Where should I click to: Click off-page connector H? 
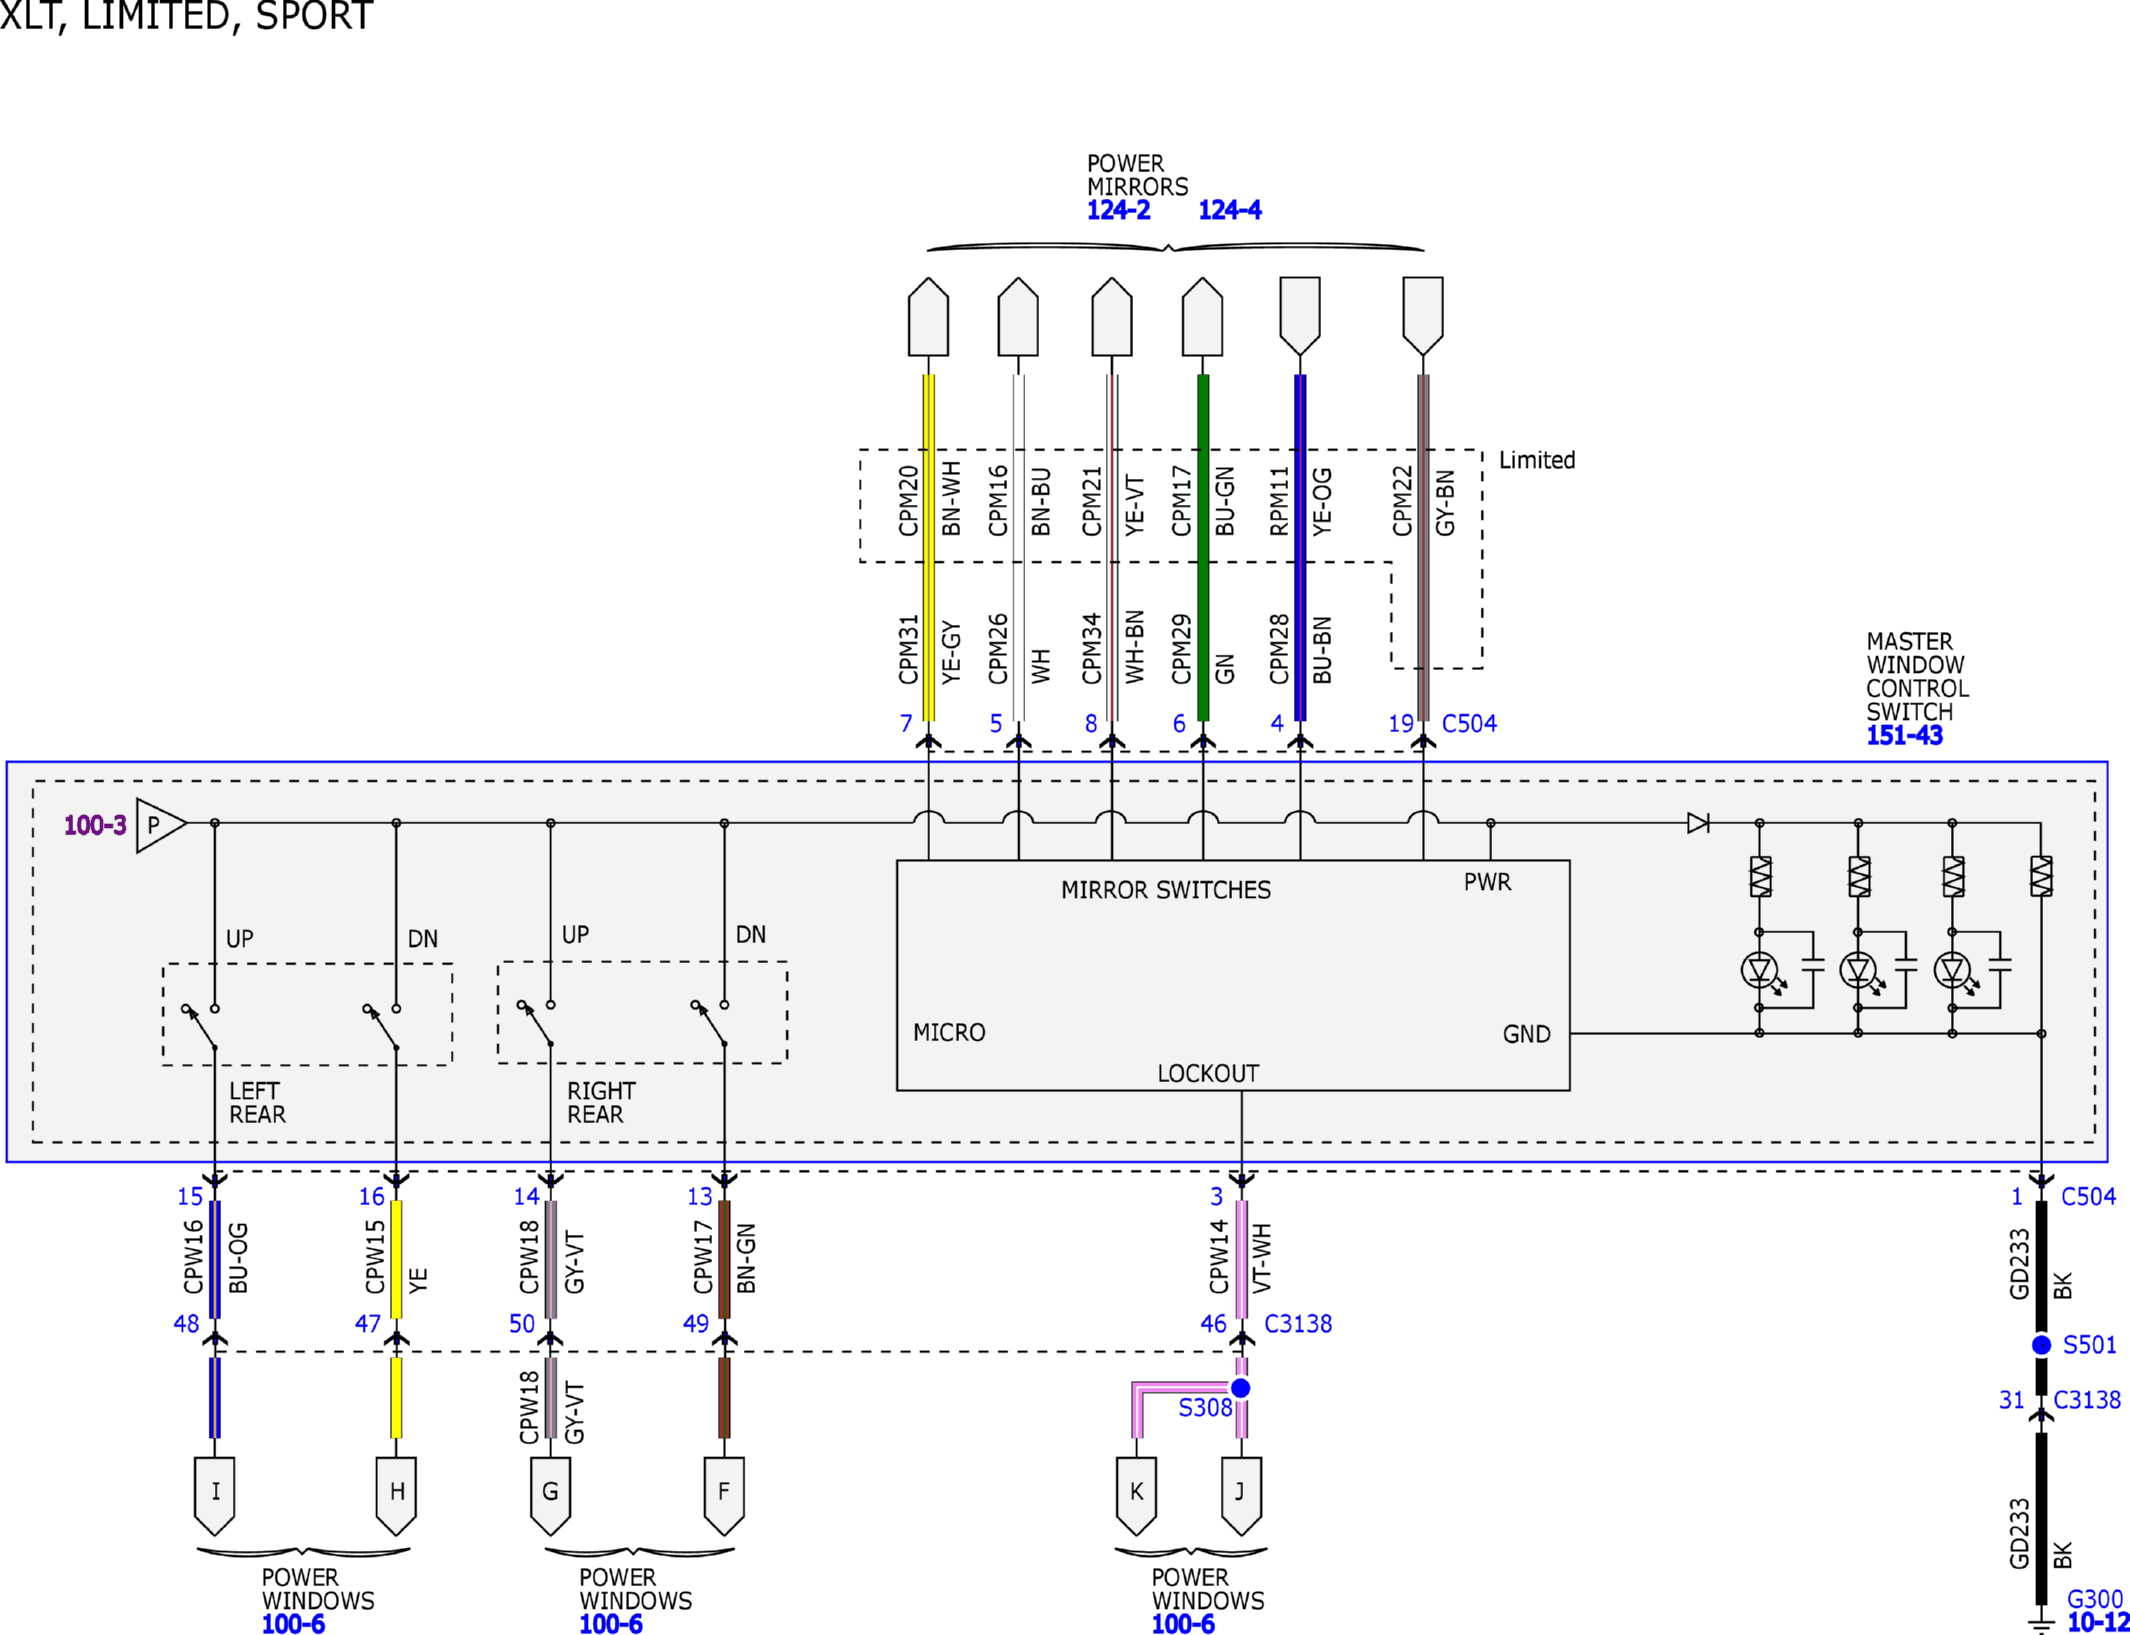(396, 1496)
